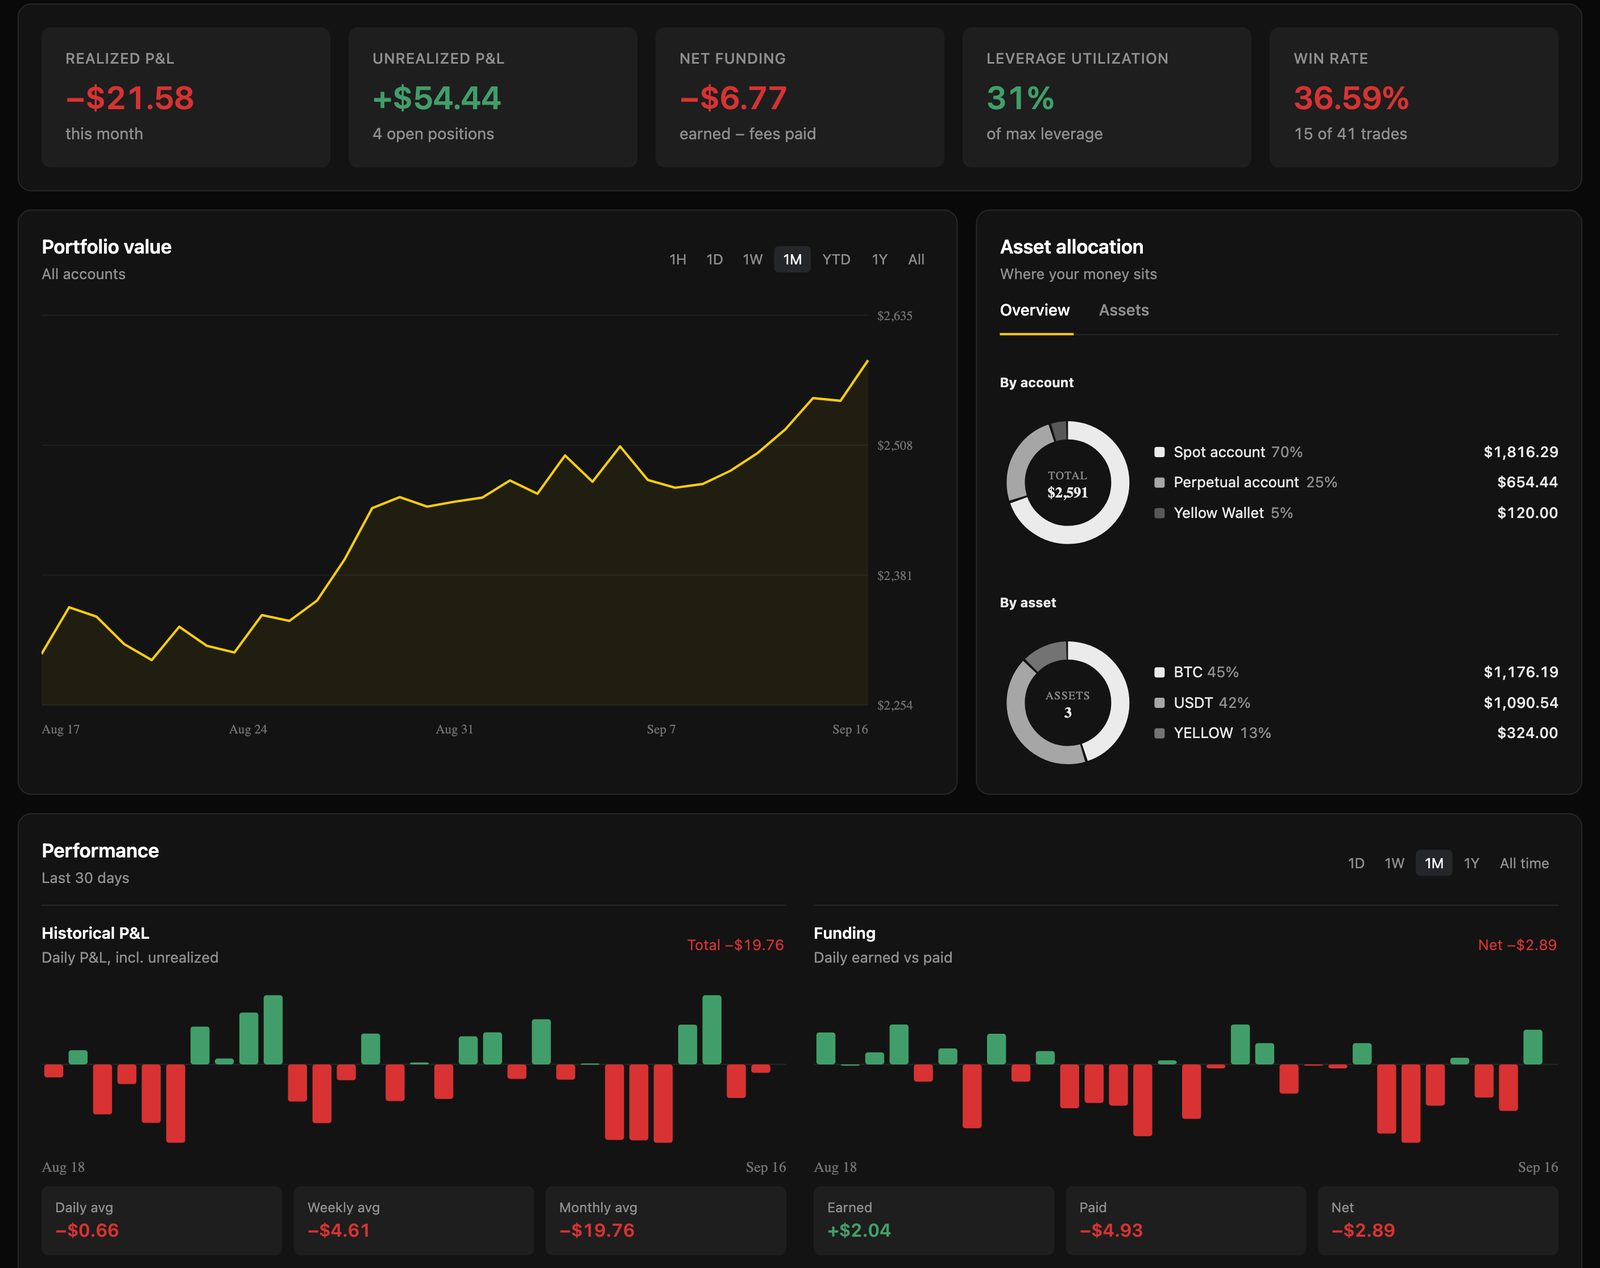Click the Net Funding value −$6.77
This screenshot has height=1268, width=1600.
[733, 98]
